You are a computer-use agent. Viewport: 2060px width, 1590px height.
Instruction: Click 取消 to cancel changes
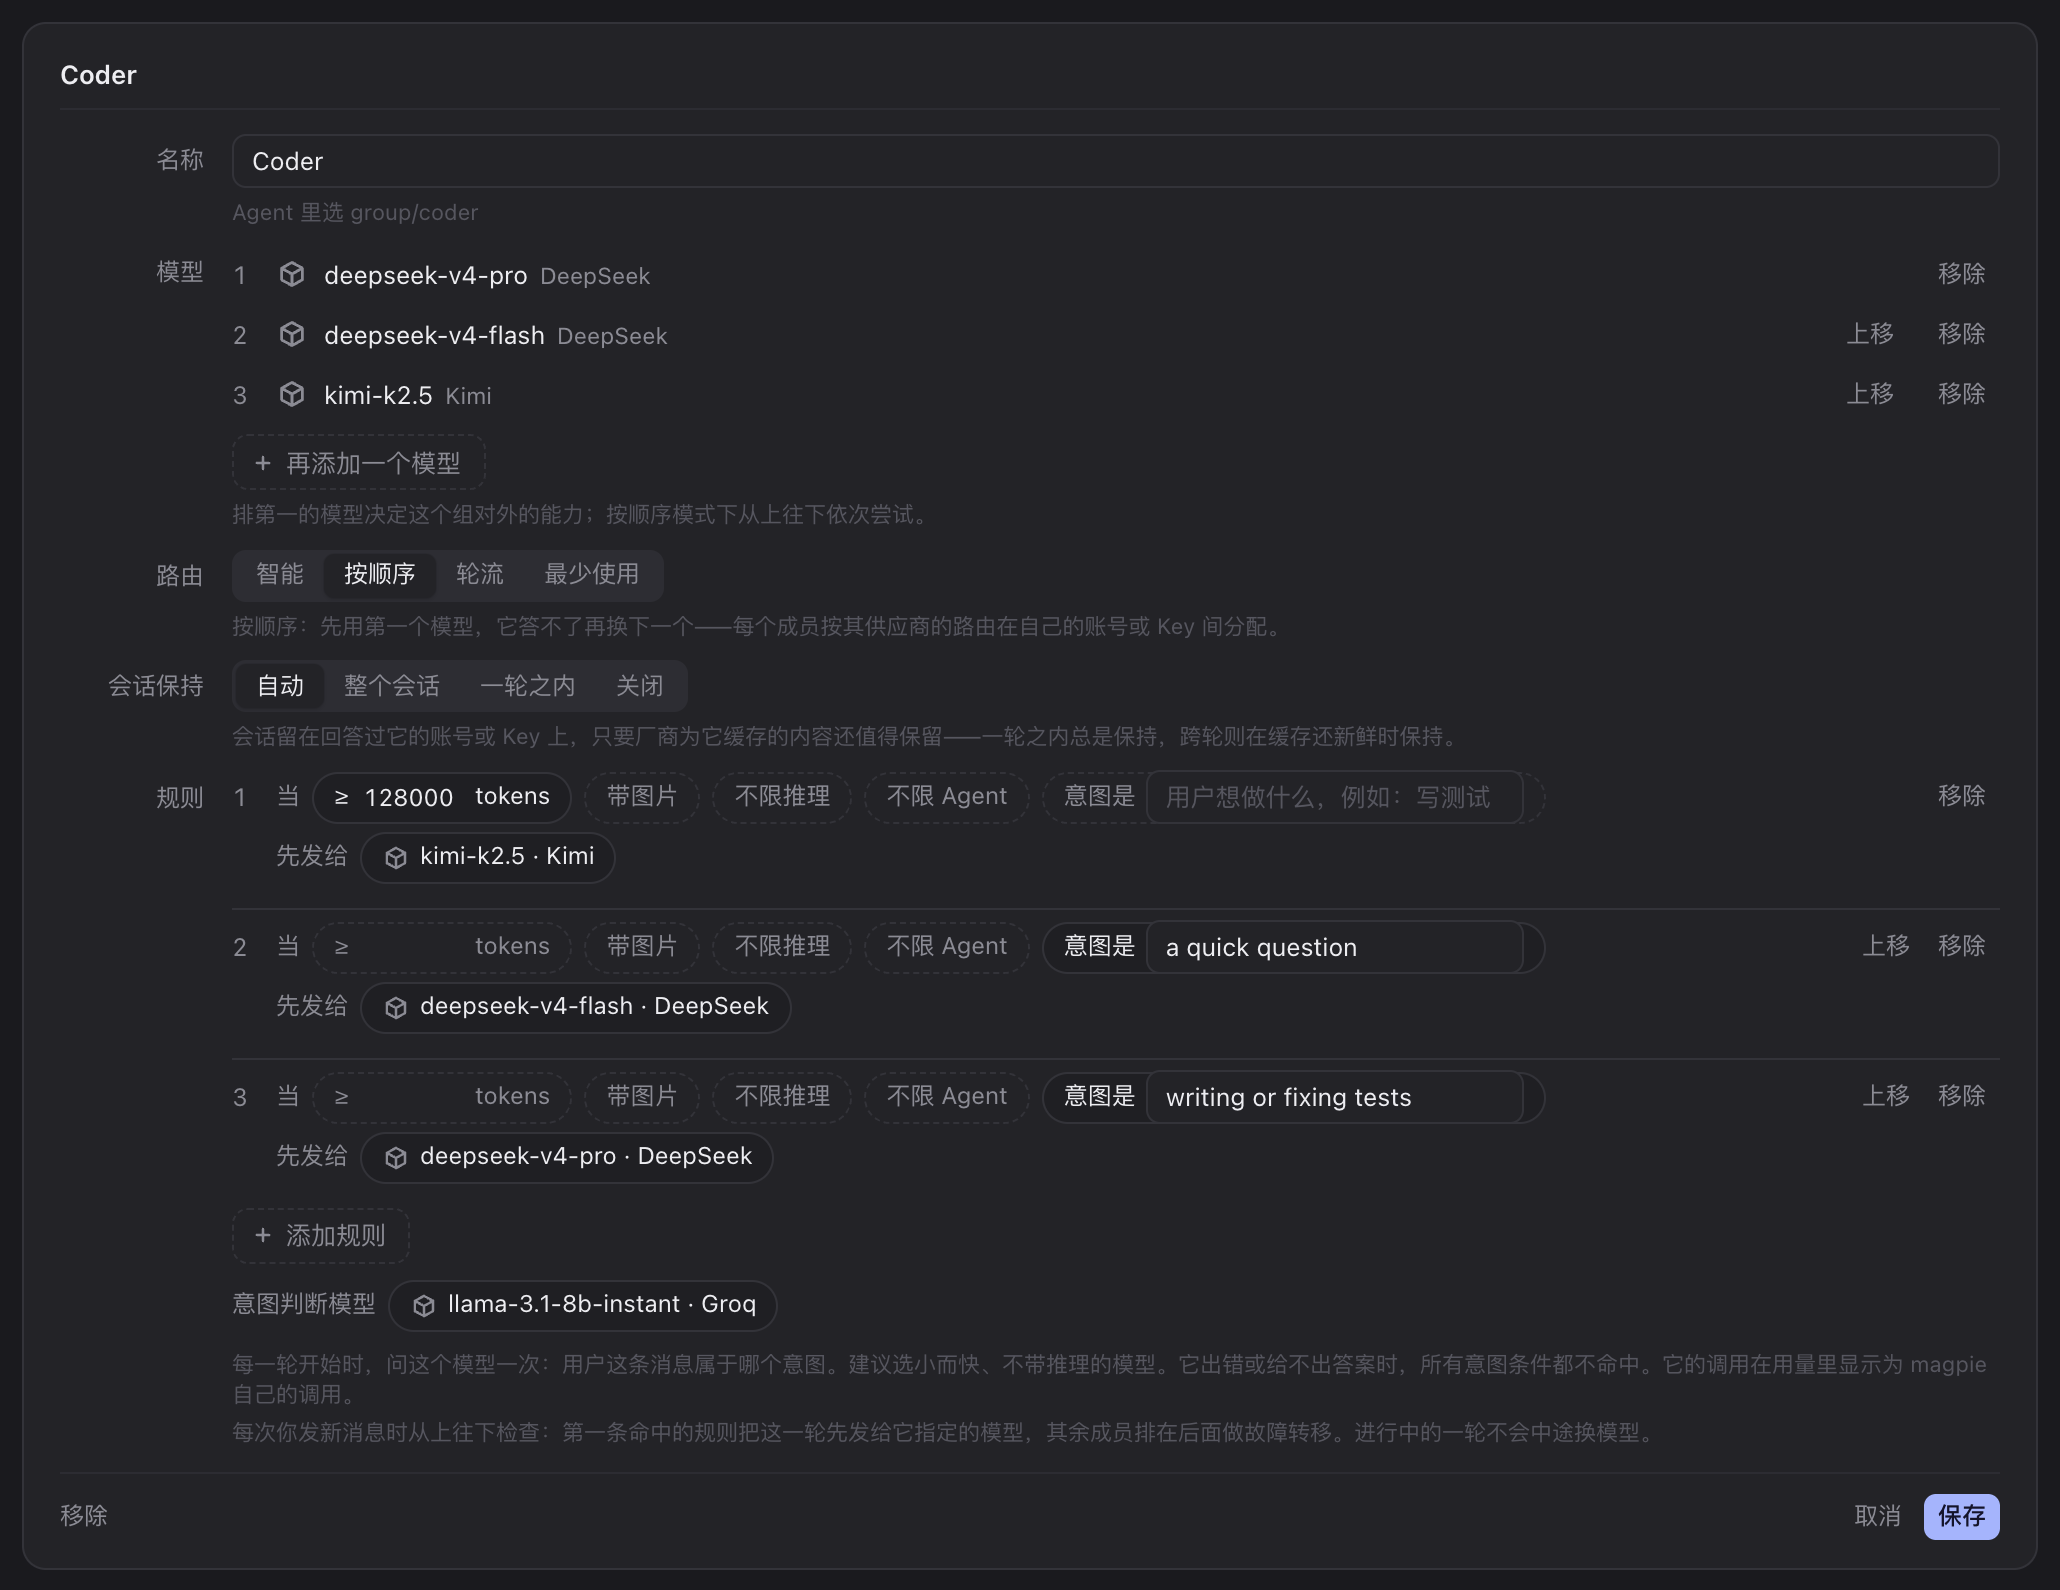tap(1877, 1516)
